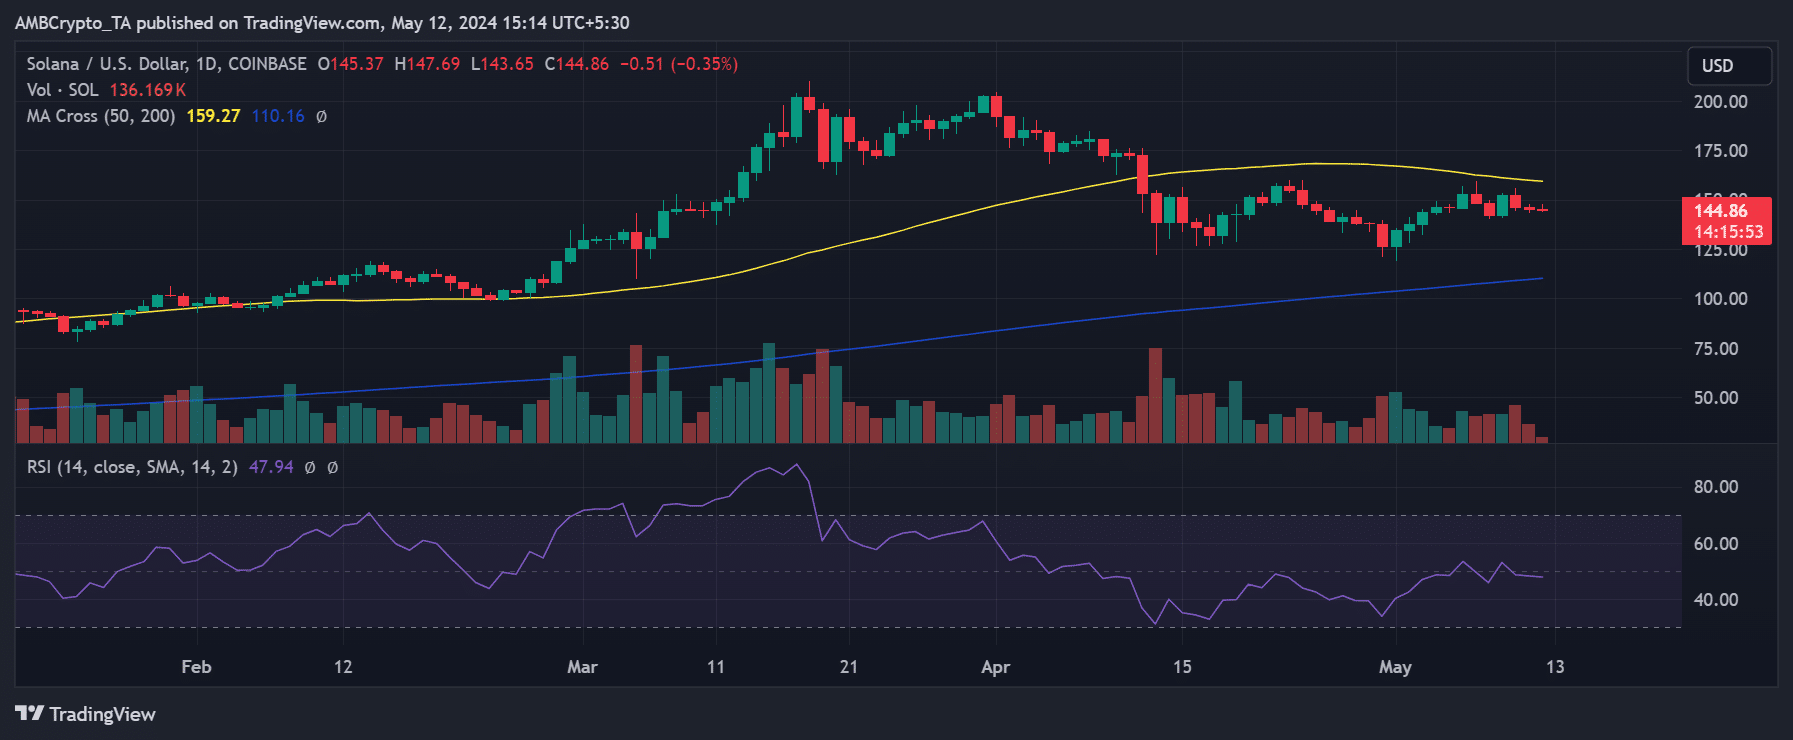Screen dimensions: 1793x740
Task: Click the countdown timer 14:15:53
Action: (x=1728, y=232)
